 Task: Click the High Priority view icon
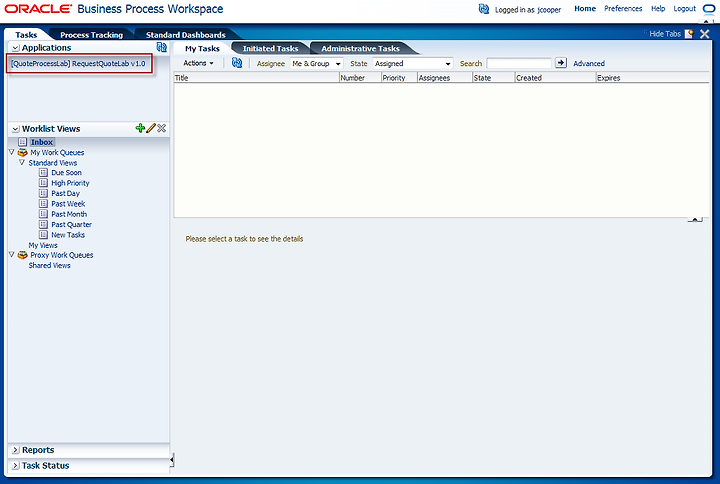pos(43,183)
